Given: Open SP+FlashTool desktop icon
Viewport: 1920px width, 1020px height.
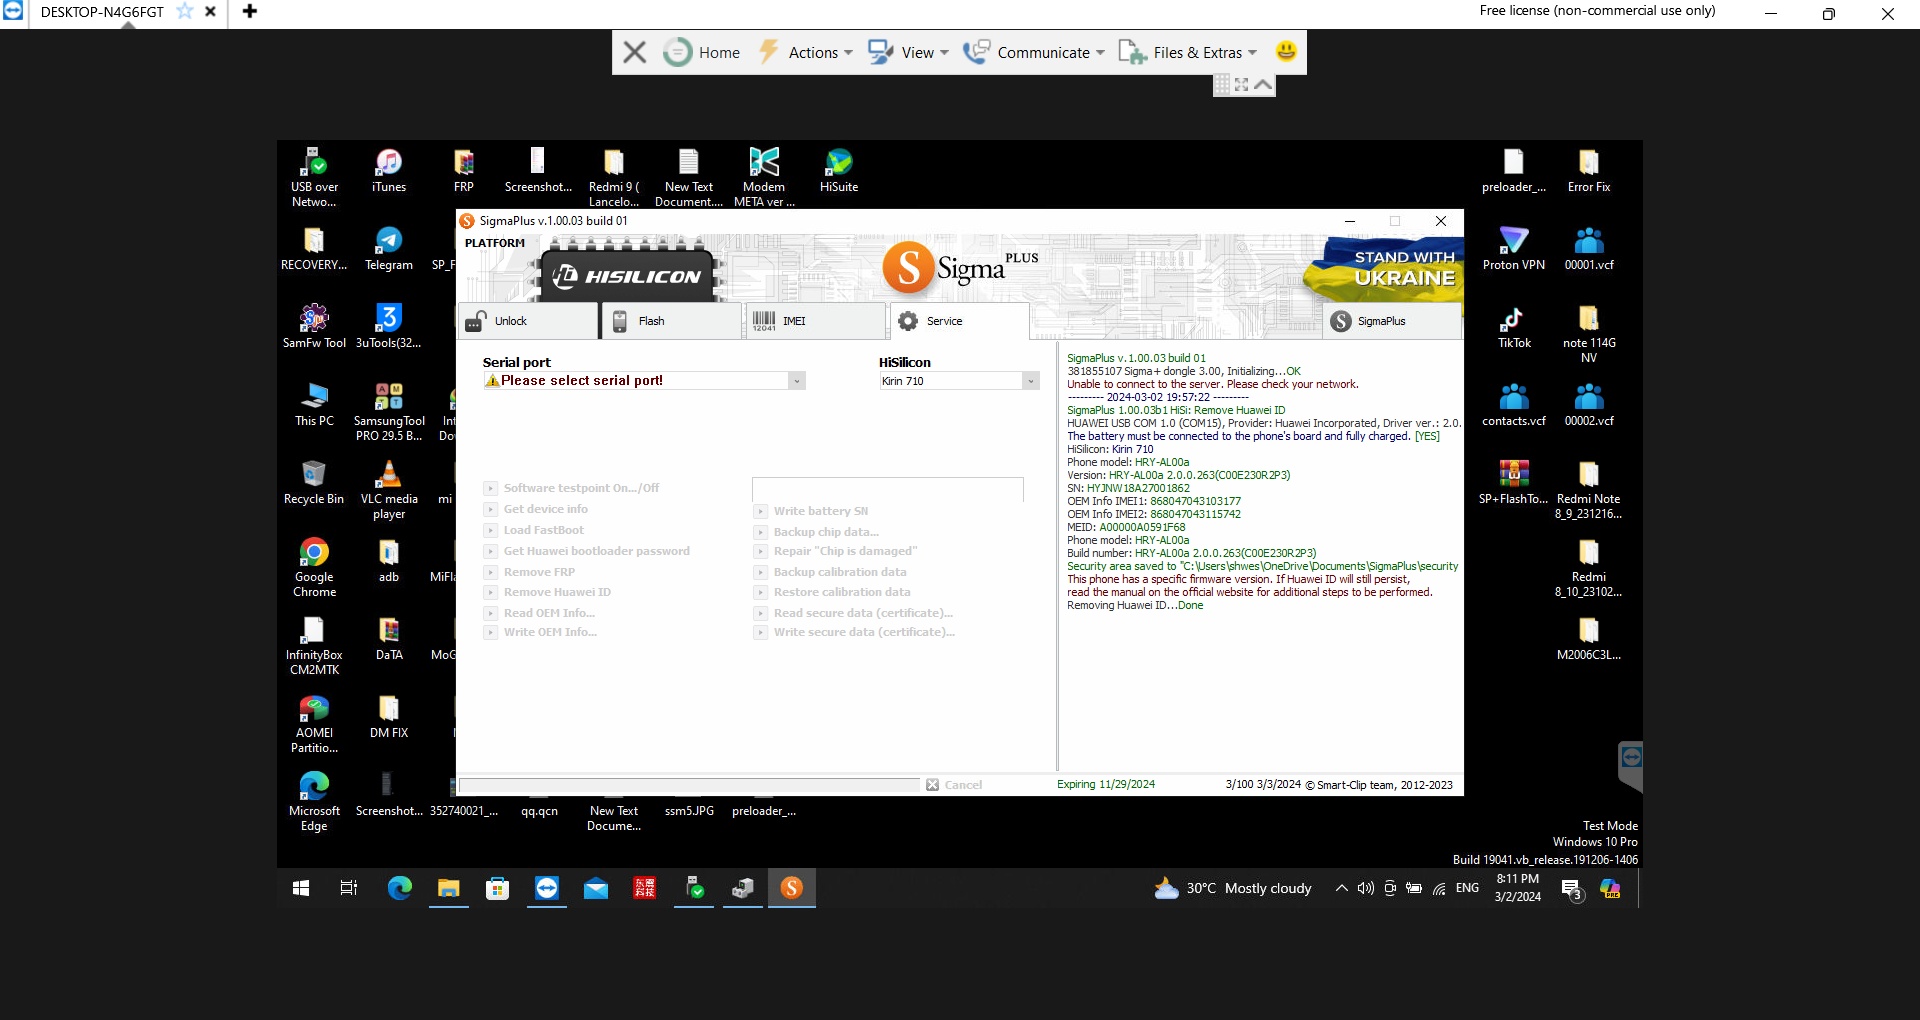Looking at the screenshot, I should 1514,482.
